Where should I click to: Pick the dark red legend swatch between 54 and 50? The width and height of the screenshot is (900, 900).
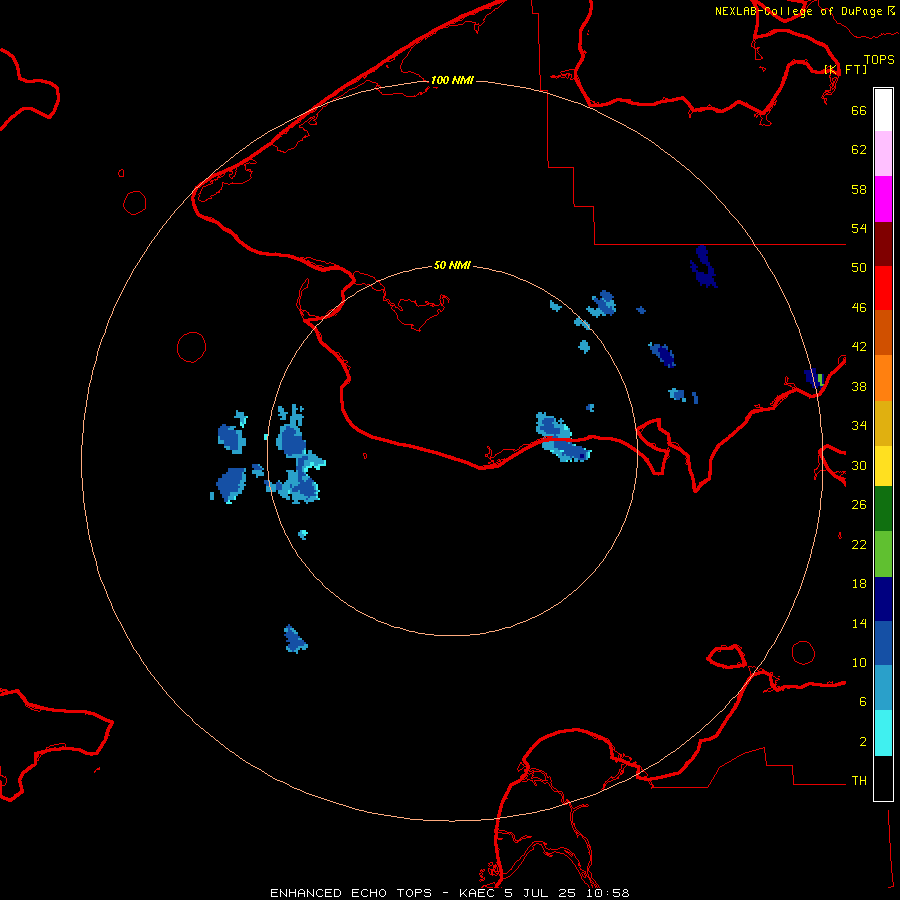click(883, 244)
